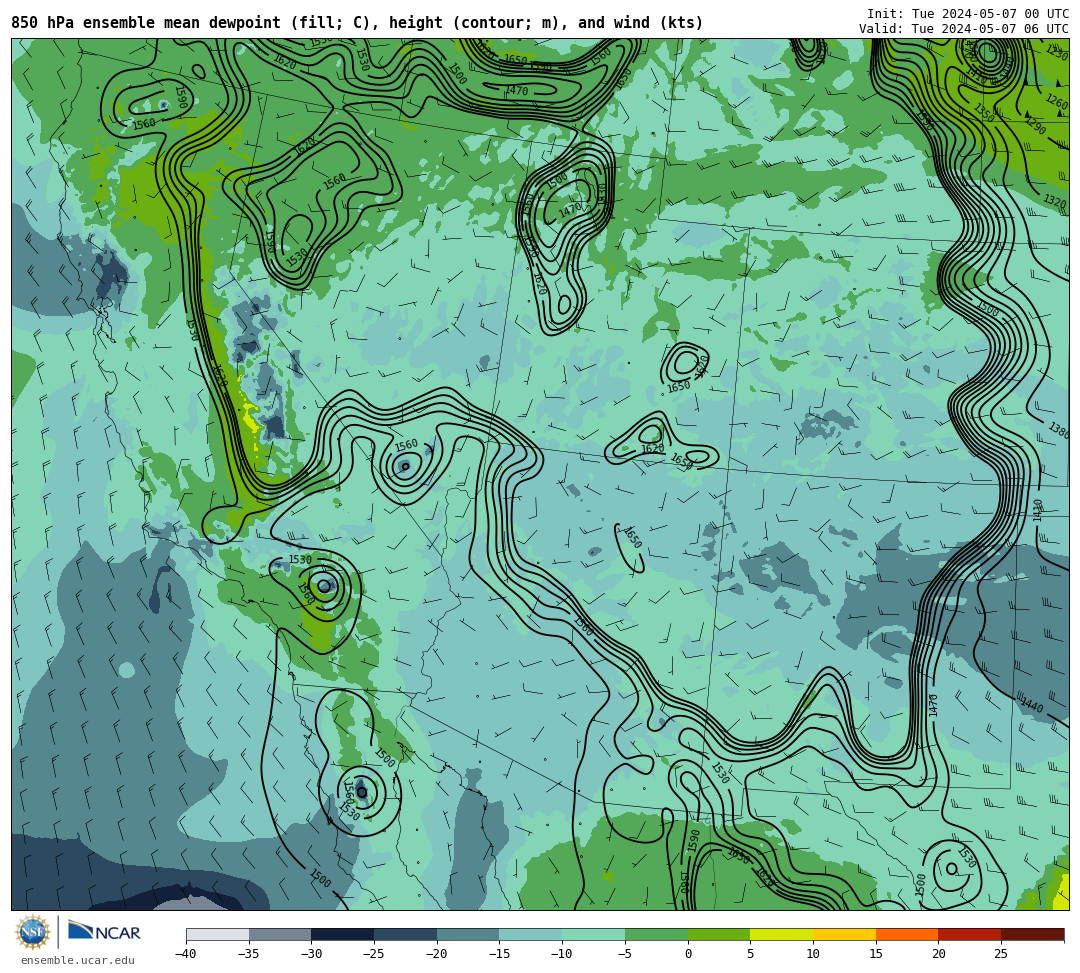Select the -35 to -30 gray-blue swatch

280,934
